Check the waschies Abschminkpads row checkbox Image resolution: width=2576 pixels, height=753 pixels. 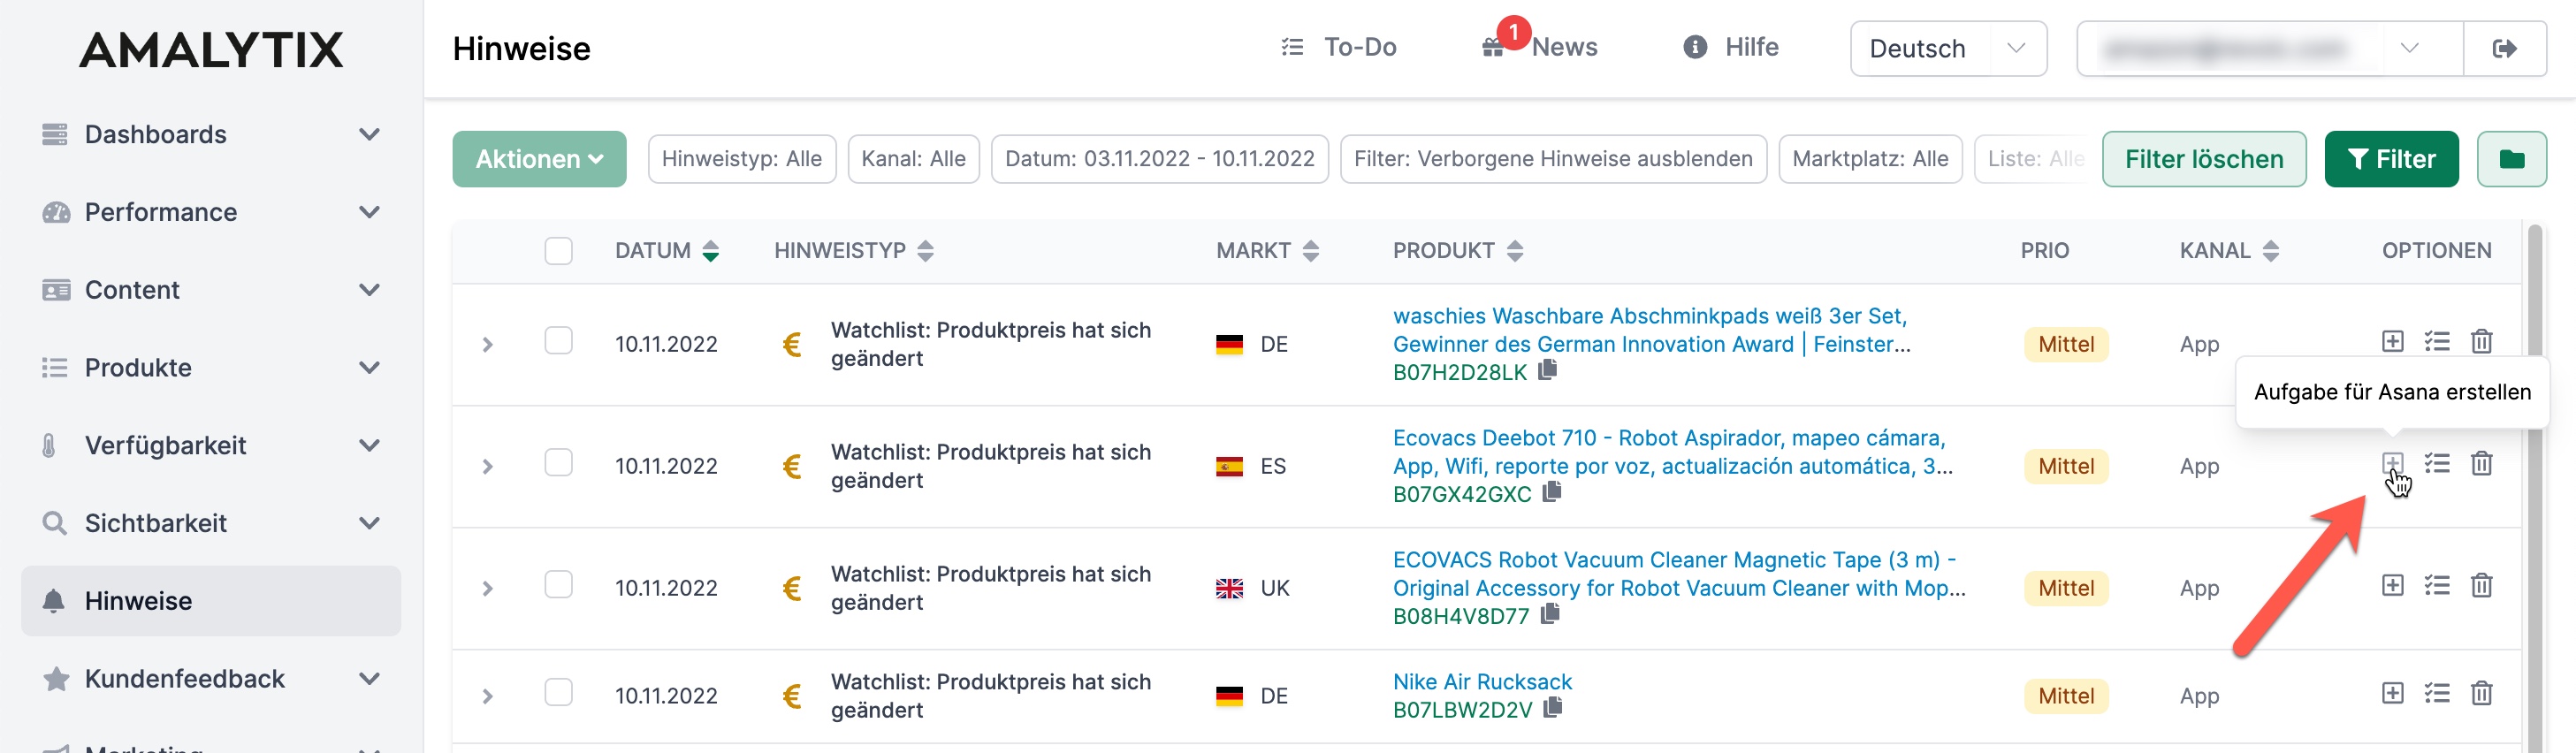point(558,341)
